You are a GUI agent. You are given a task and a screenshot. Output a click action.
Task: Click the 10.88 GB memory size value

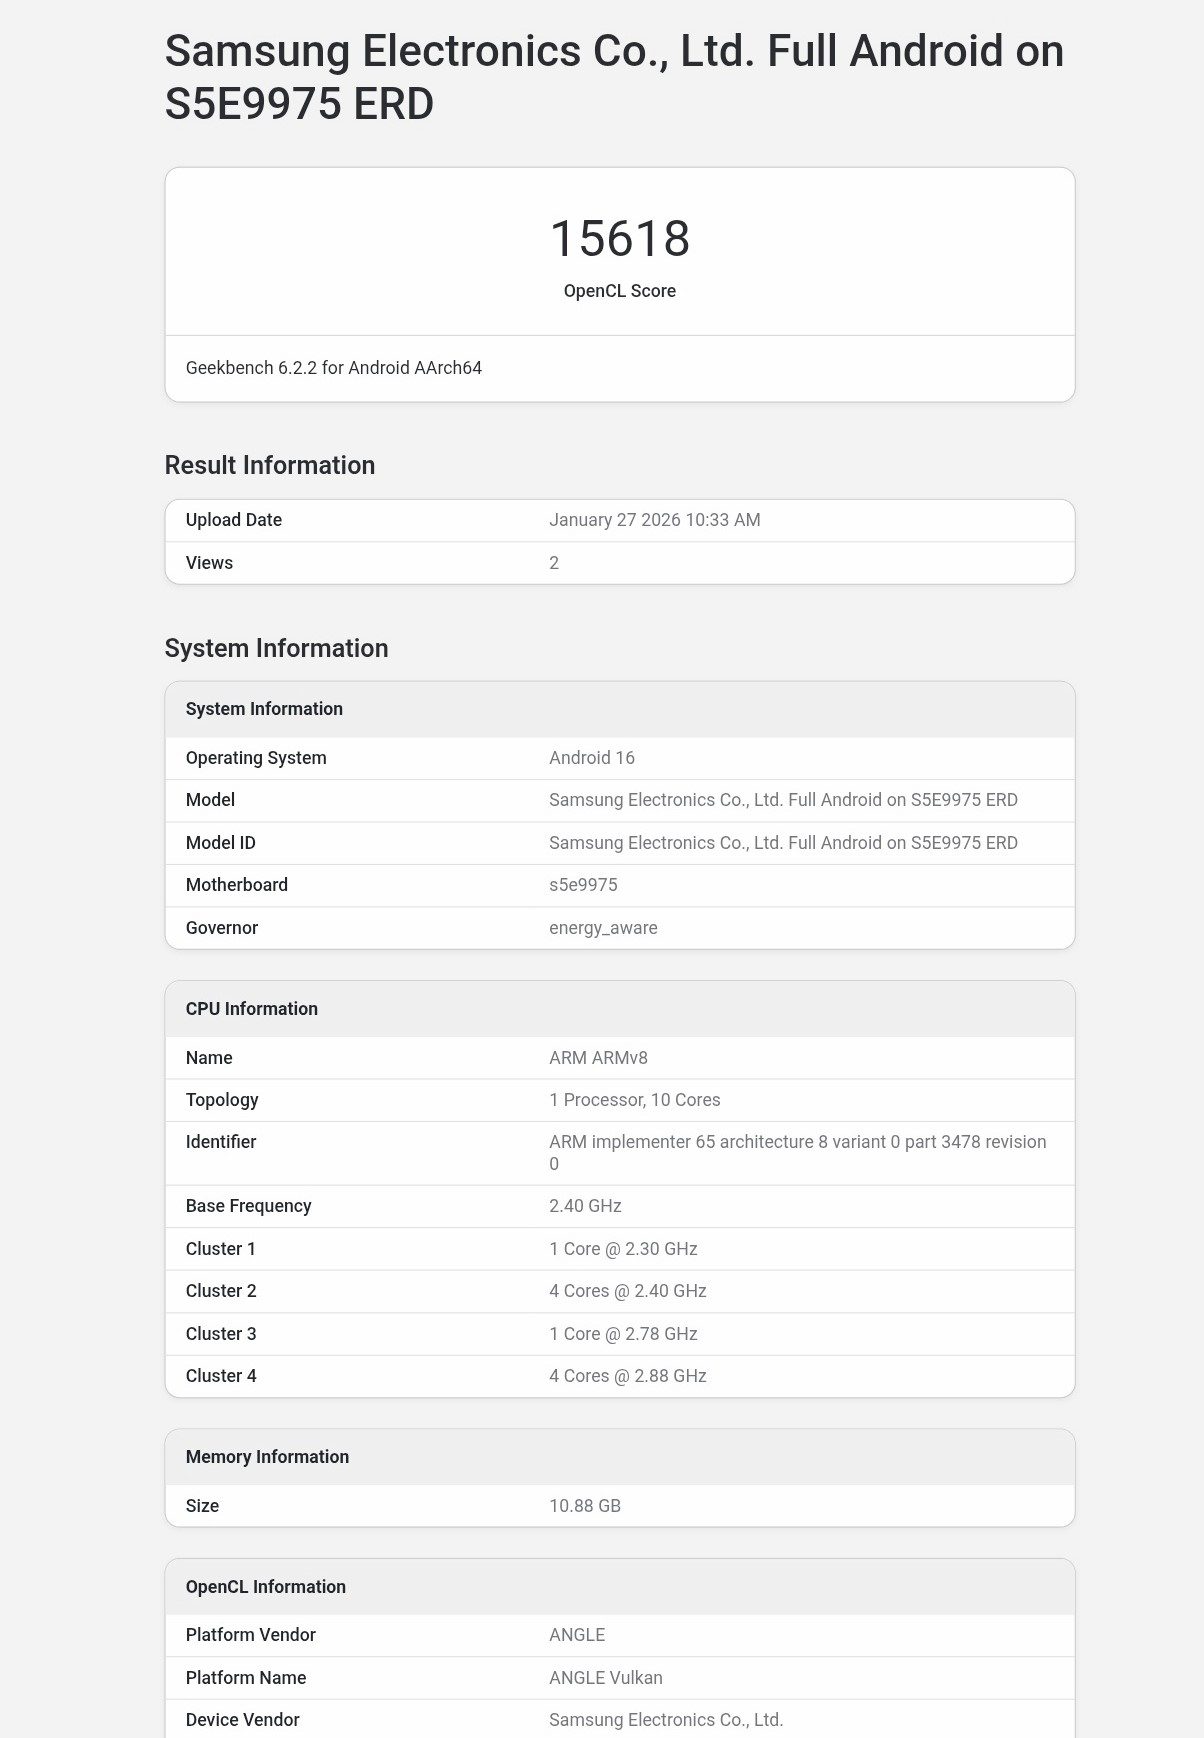(x=585, y=1506)
